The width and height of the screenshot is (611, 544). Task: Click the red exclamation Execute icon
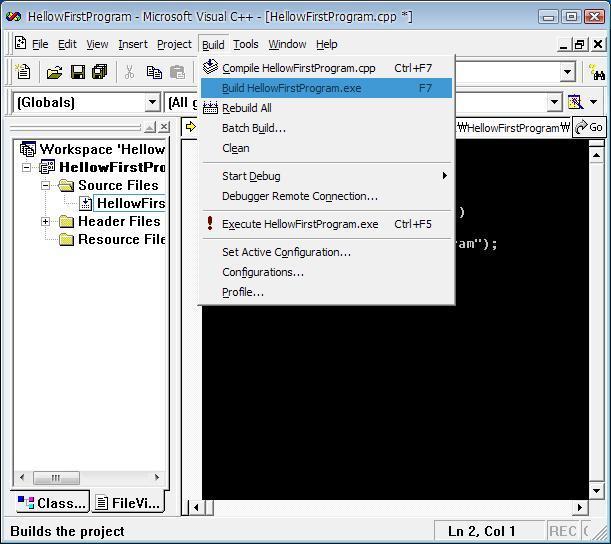[210, 223]
